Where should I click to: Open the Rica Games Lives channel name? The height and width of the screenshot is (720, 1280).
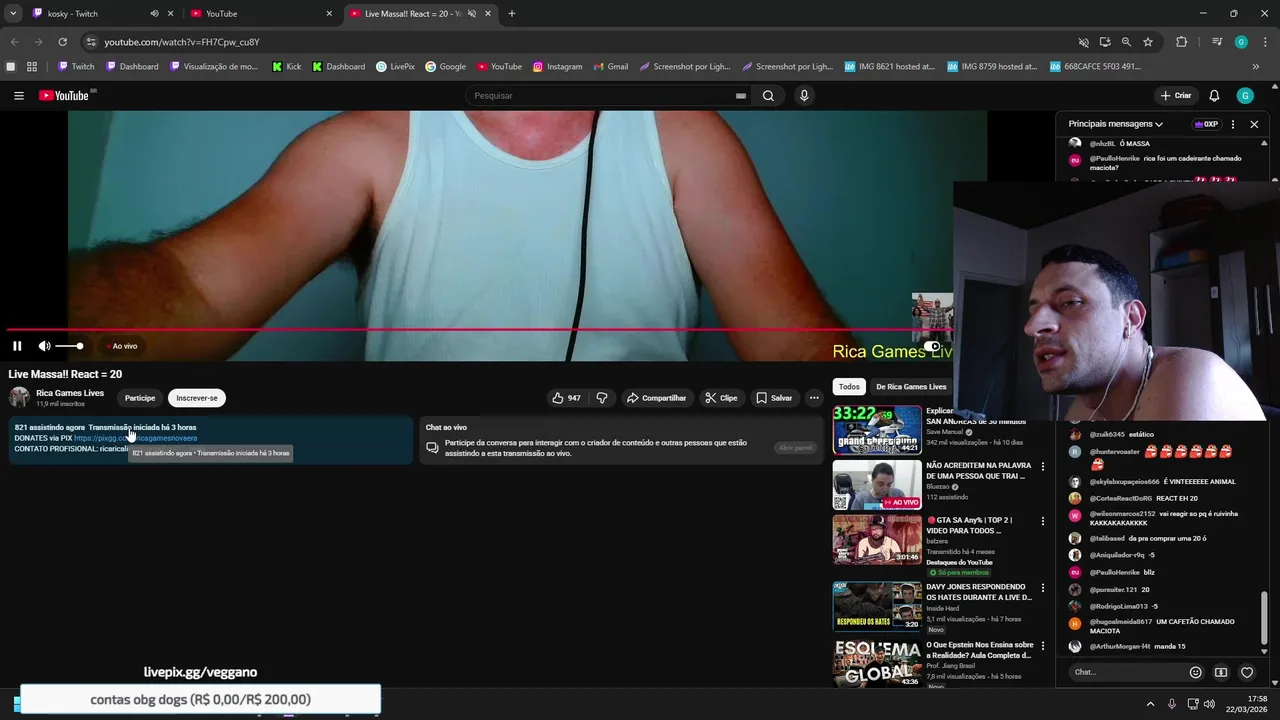(70, 393)
